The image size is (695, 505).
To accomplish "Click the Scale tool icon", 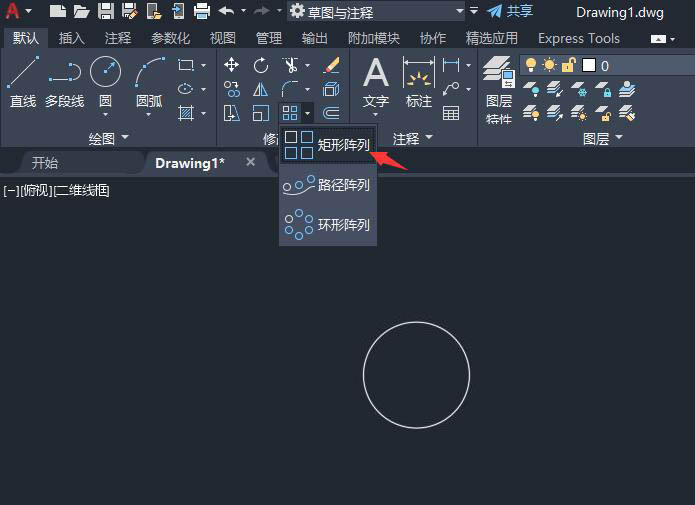I will point(261,114).
